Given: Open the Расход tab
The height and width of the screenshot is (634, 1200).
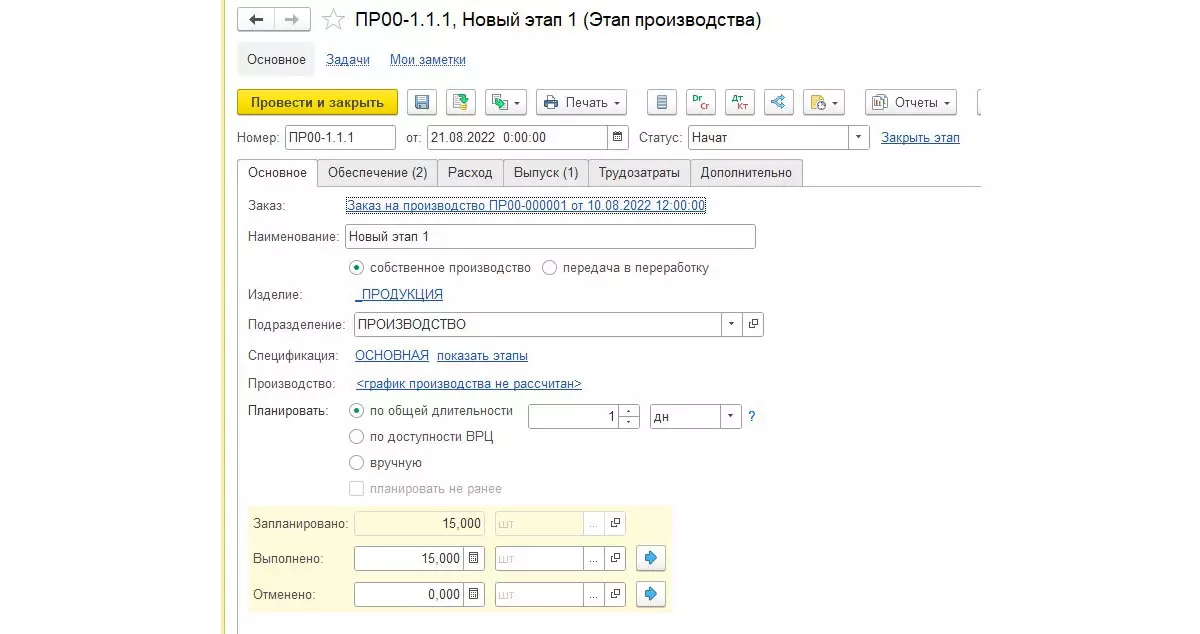Looking at the screenshot, I should (470, 173).
